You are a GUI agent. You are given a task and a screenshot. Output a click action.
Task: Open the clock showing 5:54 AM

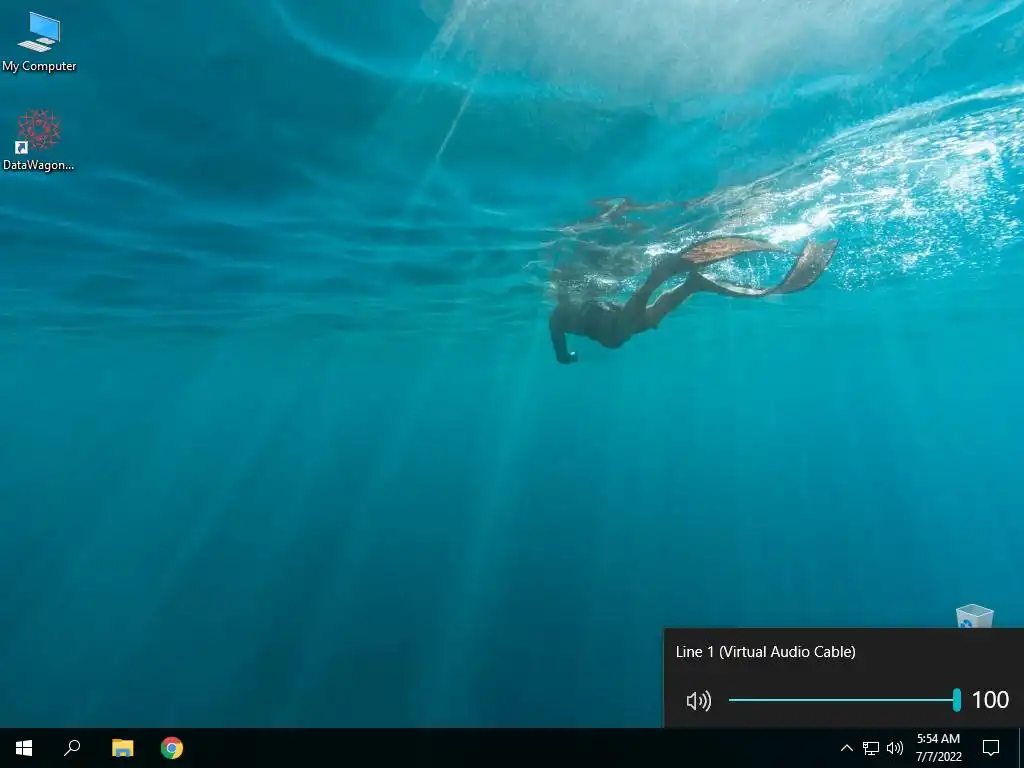[938, 748]
